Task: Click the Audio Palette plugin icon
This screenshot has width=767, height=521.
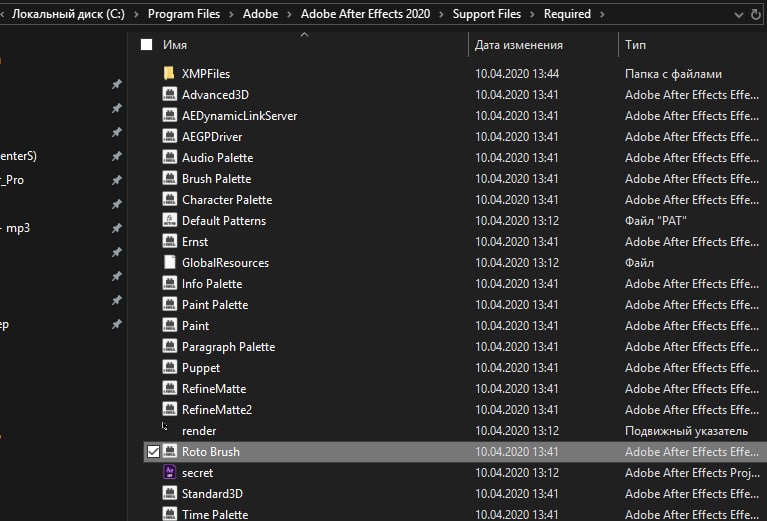Action: click(169, 157)
